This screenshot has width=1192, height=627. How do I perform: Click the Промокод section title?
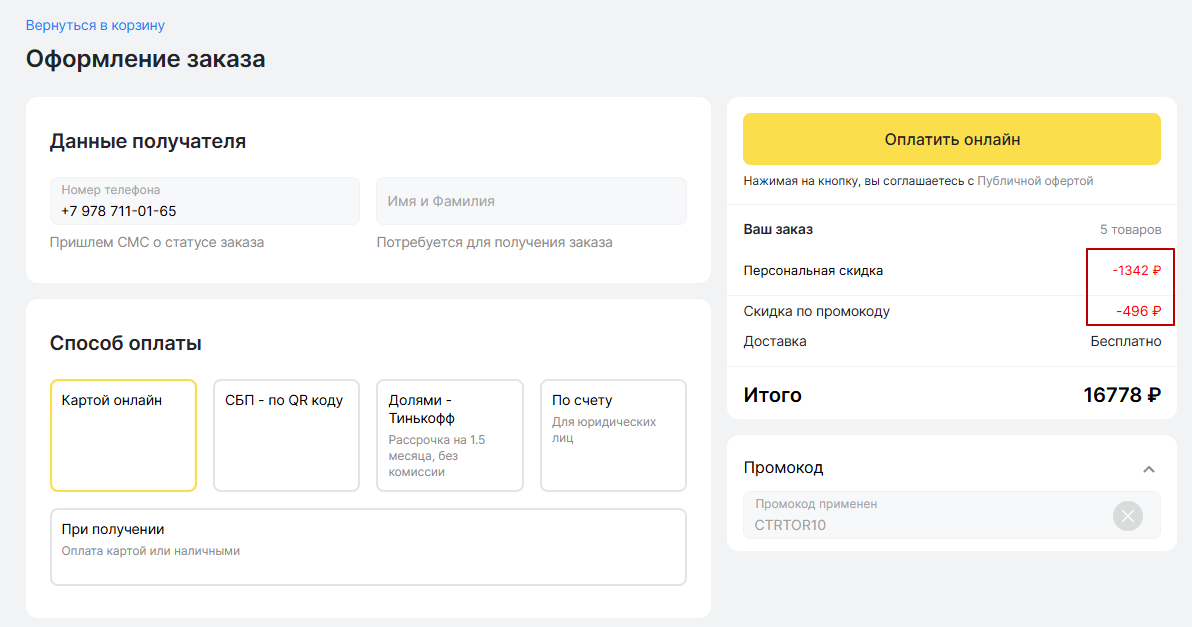(x=784, y=468)
